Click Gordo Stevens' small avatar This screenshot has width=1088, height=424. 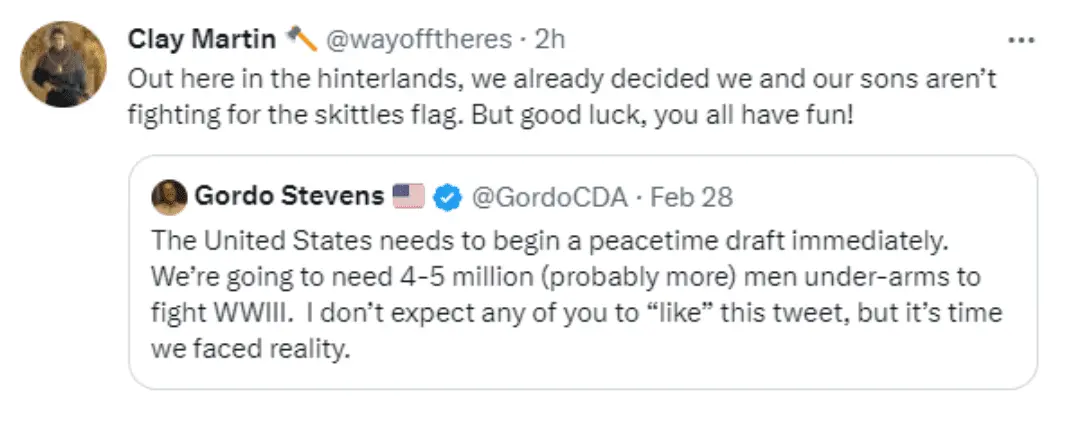[168, 197]
